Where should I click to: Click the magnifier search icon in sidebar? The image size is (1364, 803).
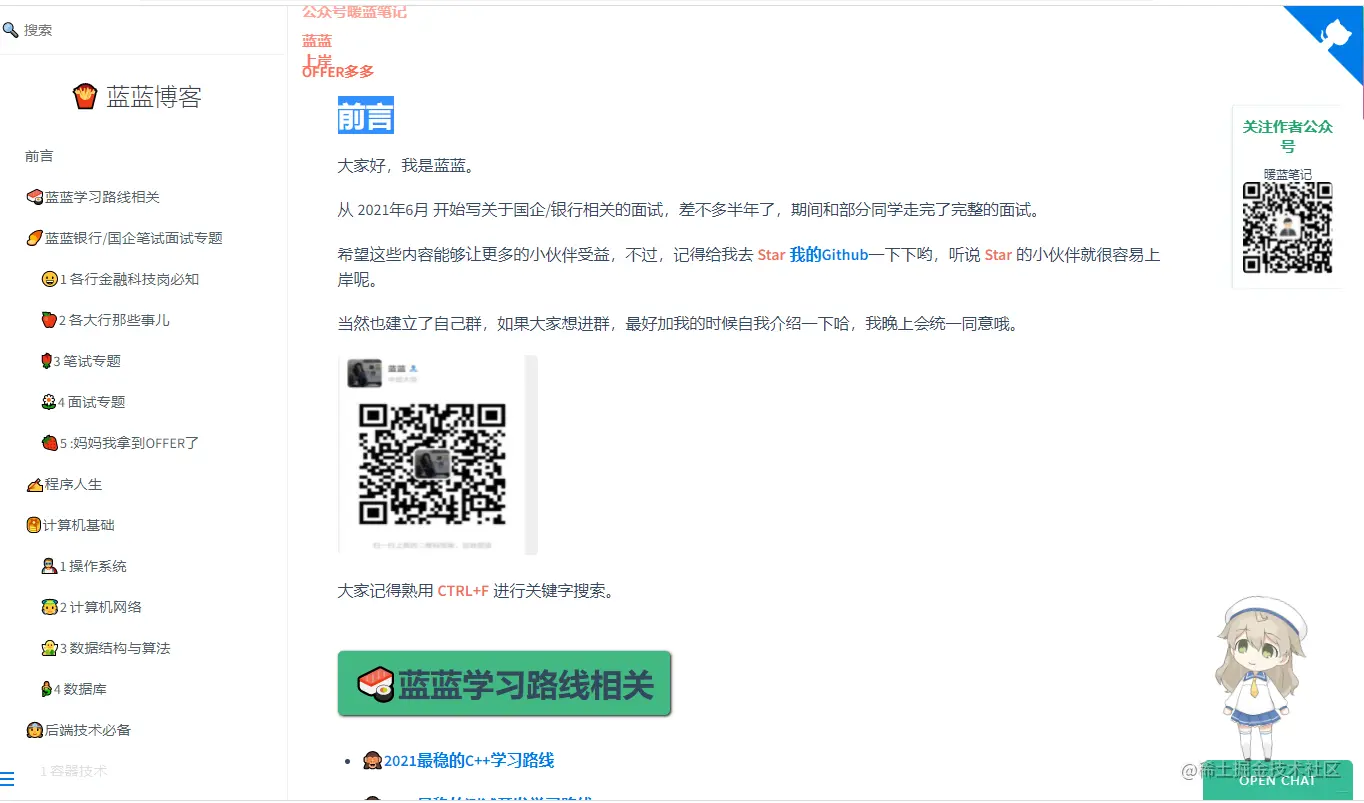point(13,28)
